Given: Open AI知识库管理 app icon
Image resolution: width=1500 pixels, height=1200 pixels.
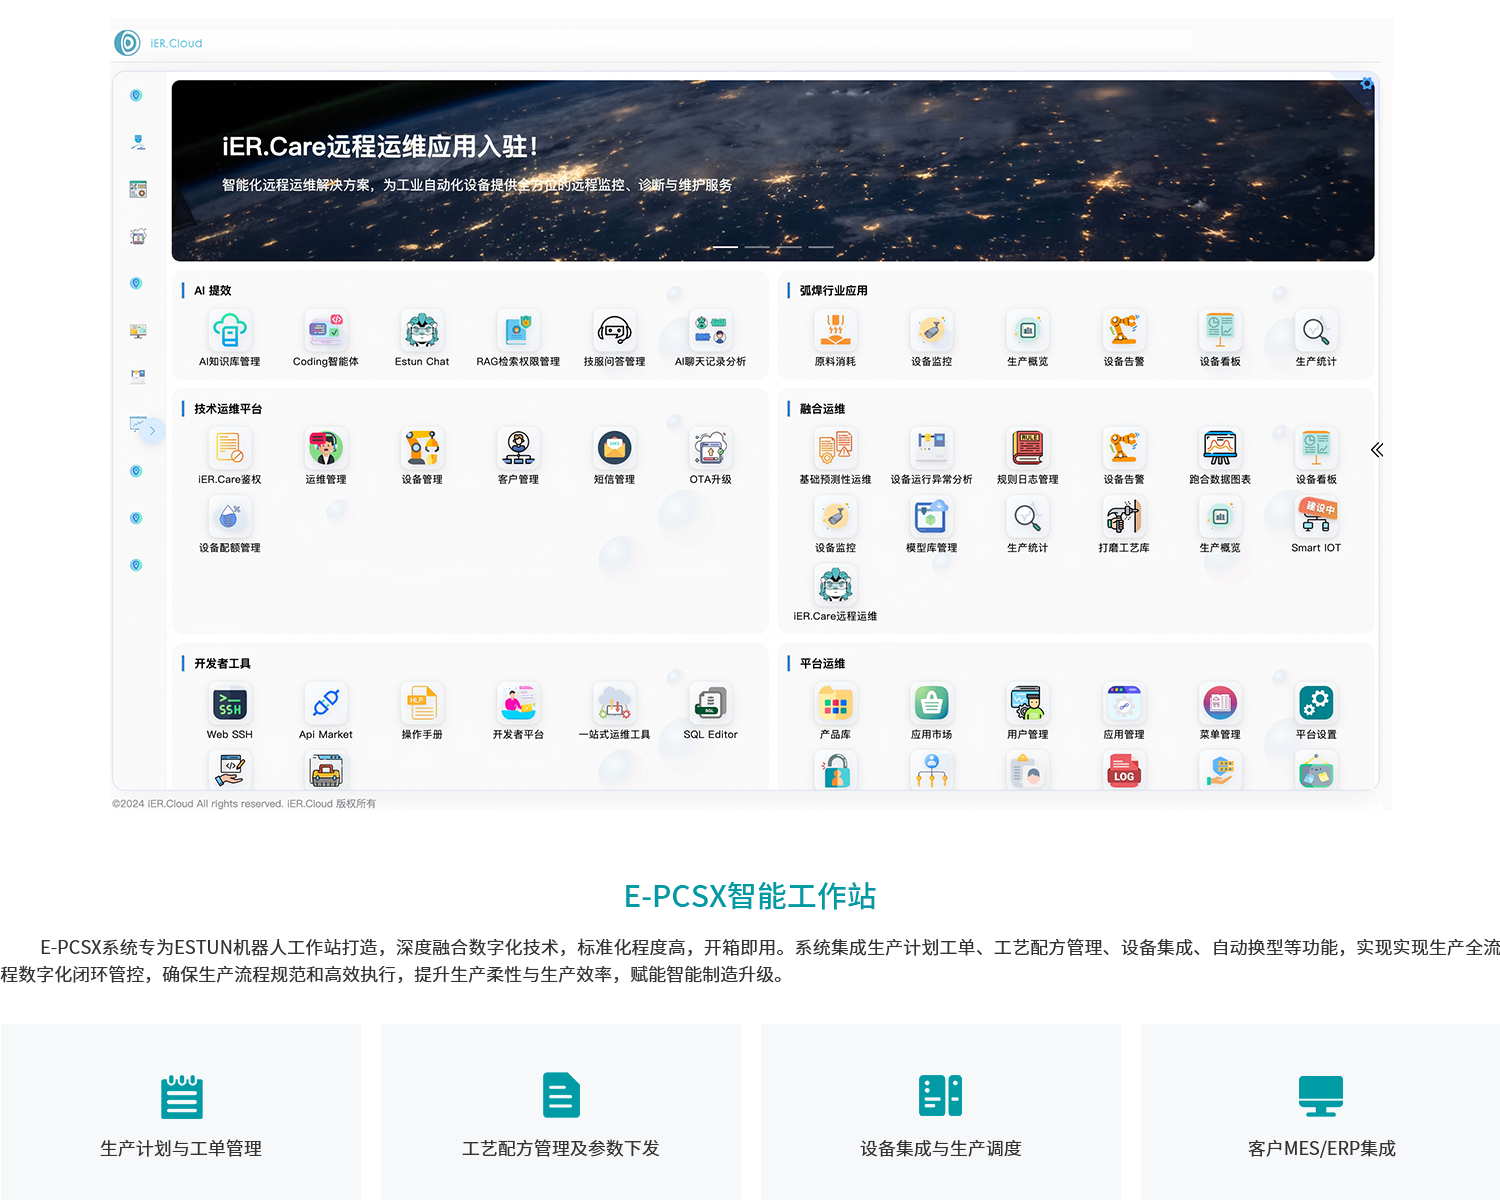Looking at the screenshot, I should (x=229, y=330).
